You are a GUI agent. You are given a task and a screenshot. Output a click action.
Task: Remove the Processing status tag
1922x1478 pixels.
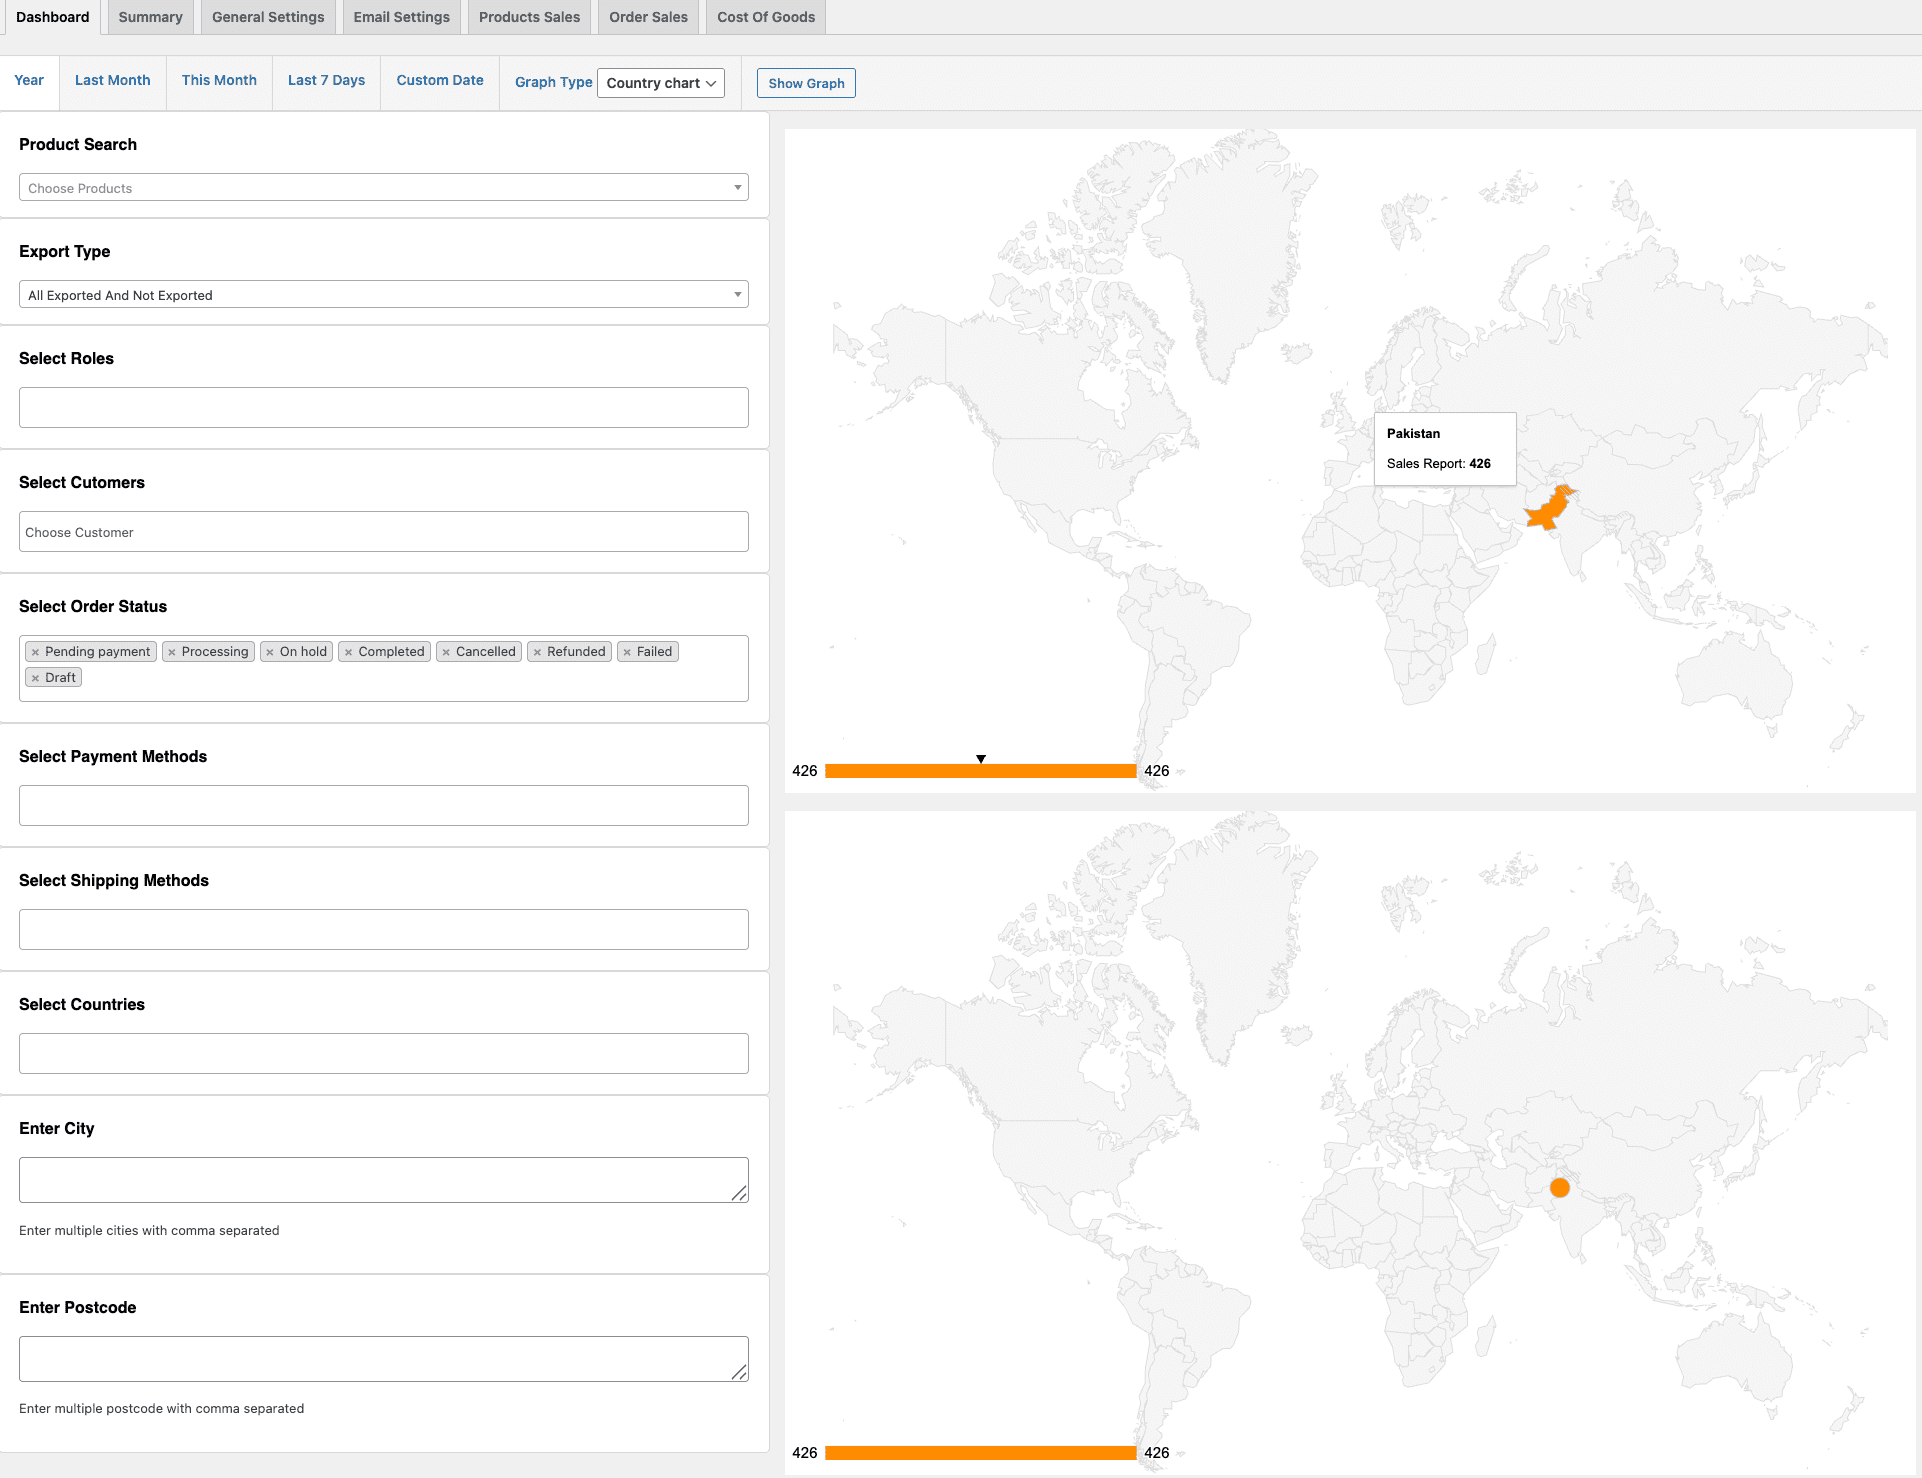(x=172, y=652)
